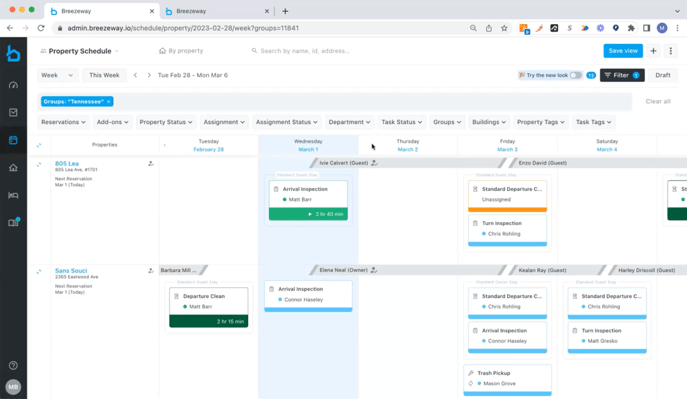Expand the Property Tags dropdown
This screenshot has height=399, width=687.
click(541, 122)
